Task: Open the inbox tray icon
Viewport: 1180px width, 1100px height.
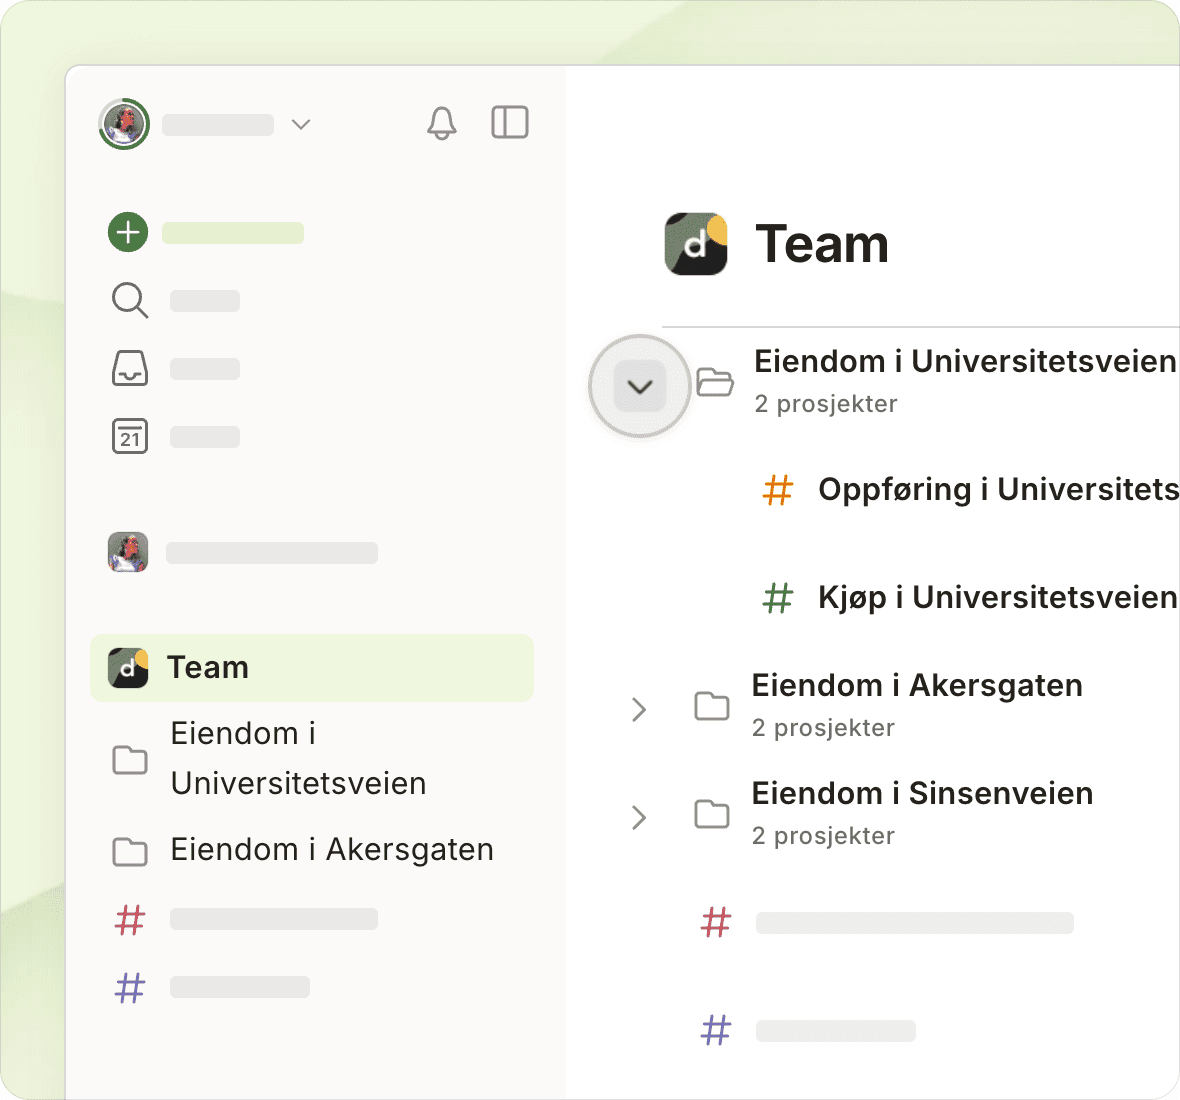Action: (130, 368)
